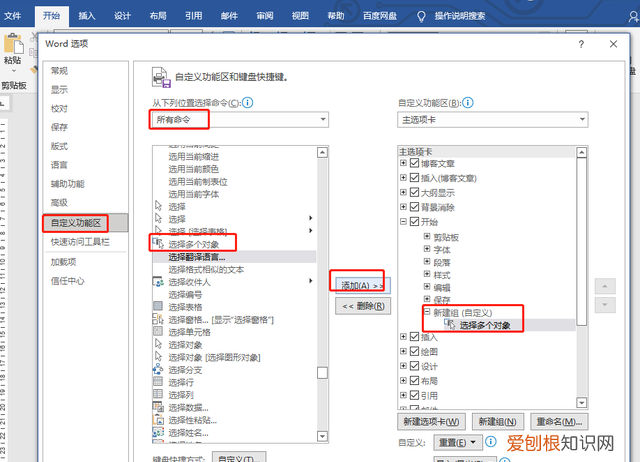This screenshot has height=462, width=640.
Task: Click icon of 选择多个对象 in right tree
Action: point(450,324)
